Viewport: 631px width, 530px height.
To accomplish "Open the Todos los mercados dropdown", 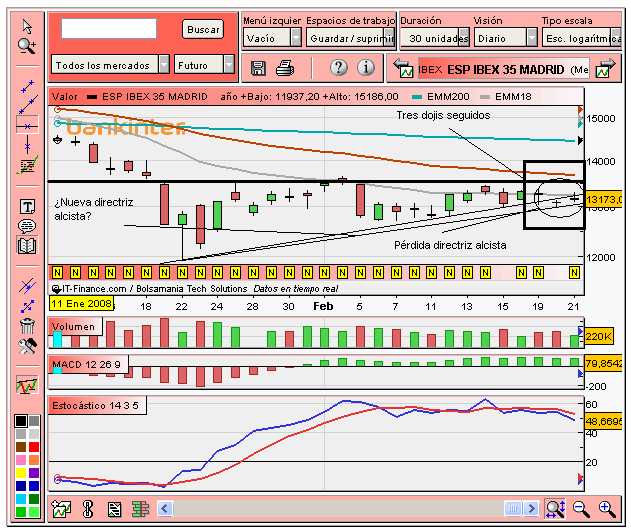I will coord(110,65).
